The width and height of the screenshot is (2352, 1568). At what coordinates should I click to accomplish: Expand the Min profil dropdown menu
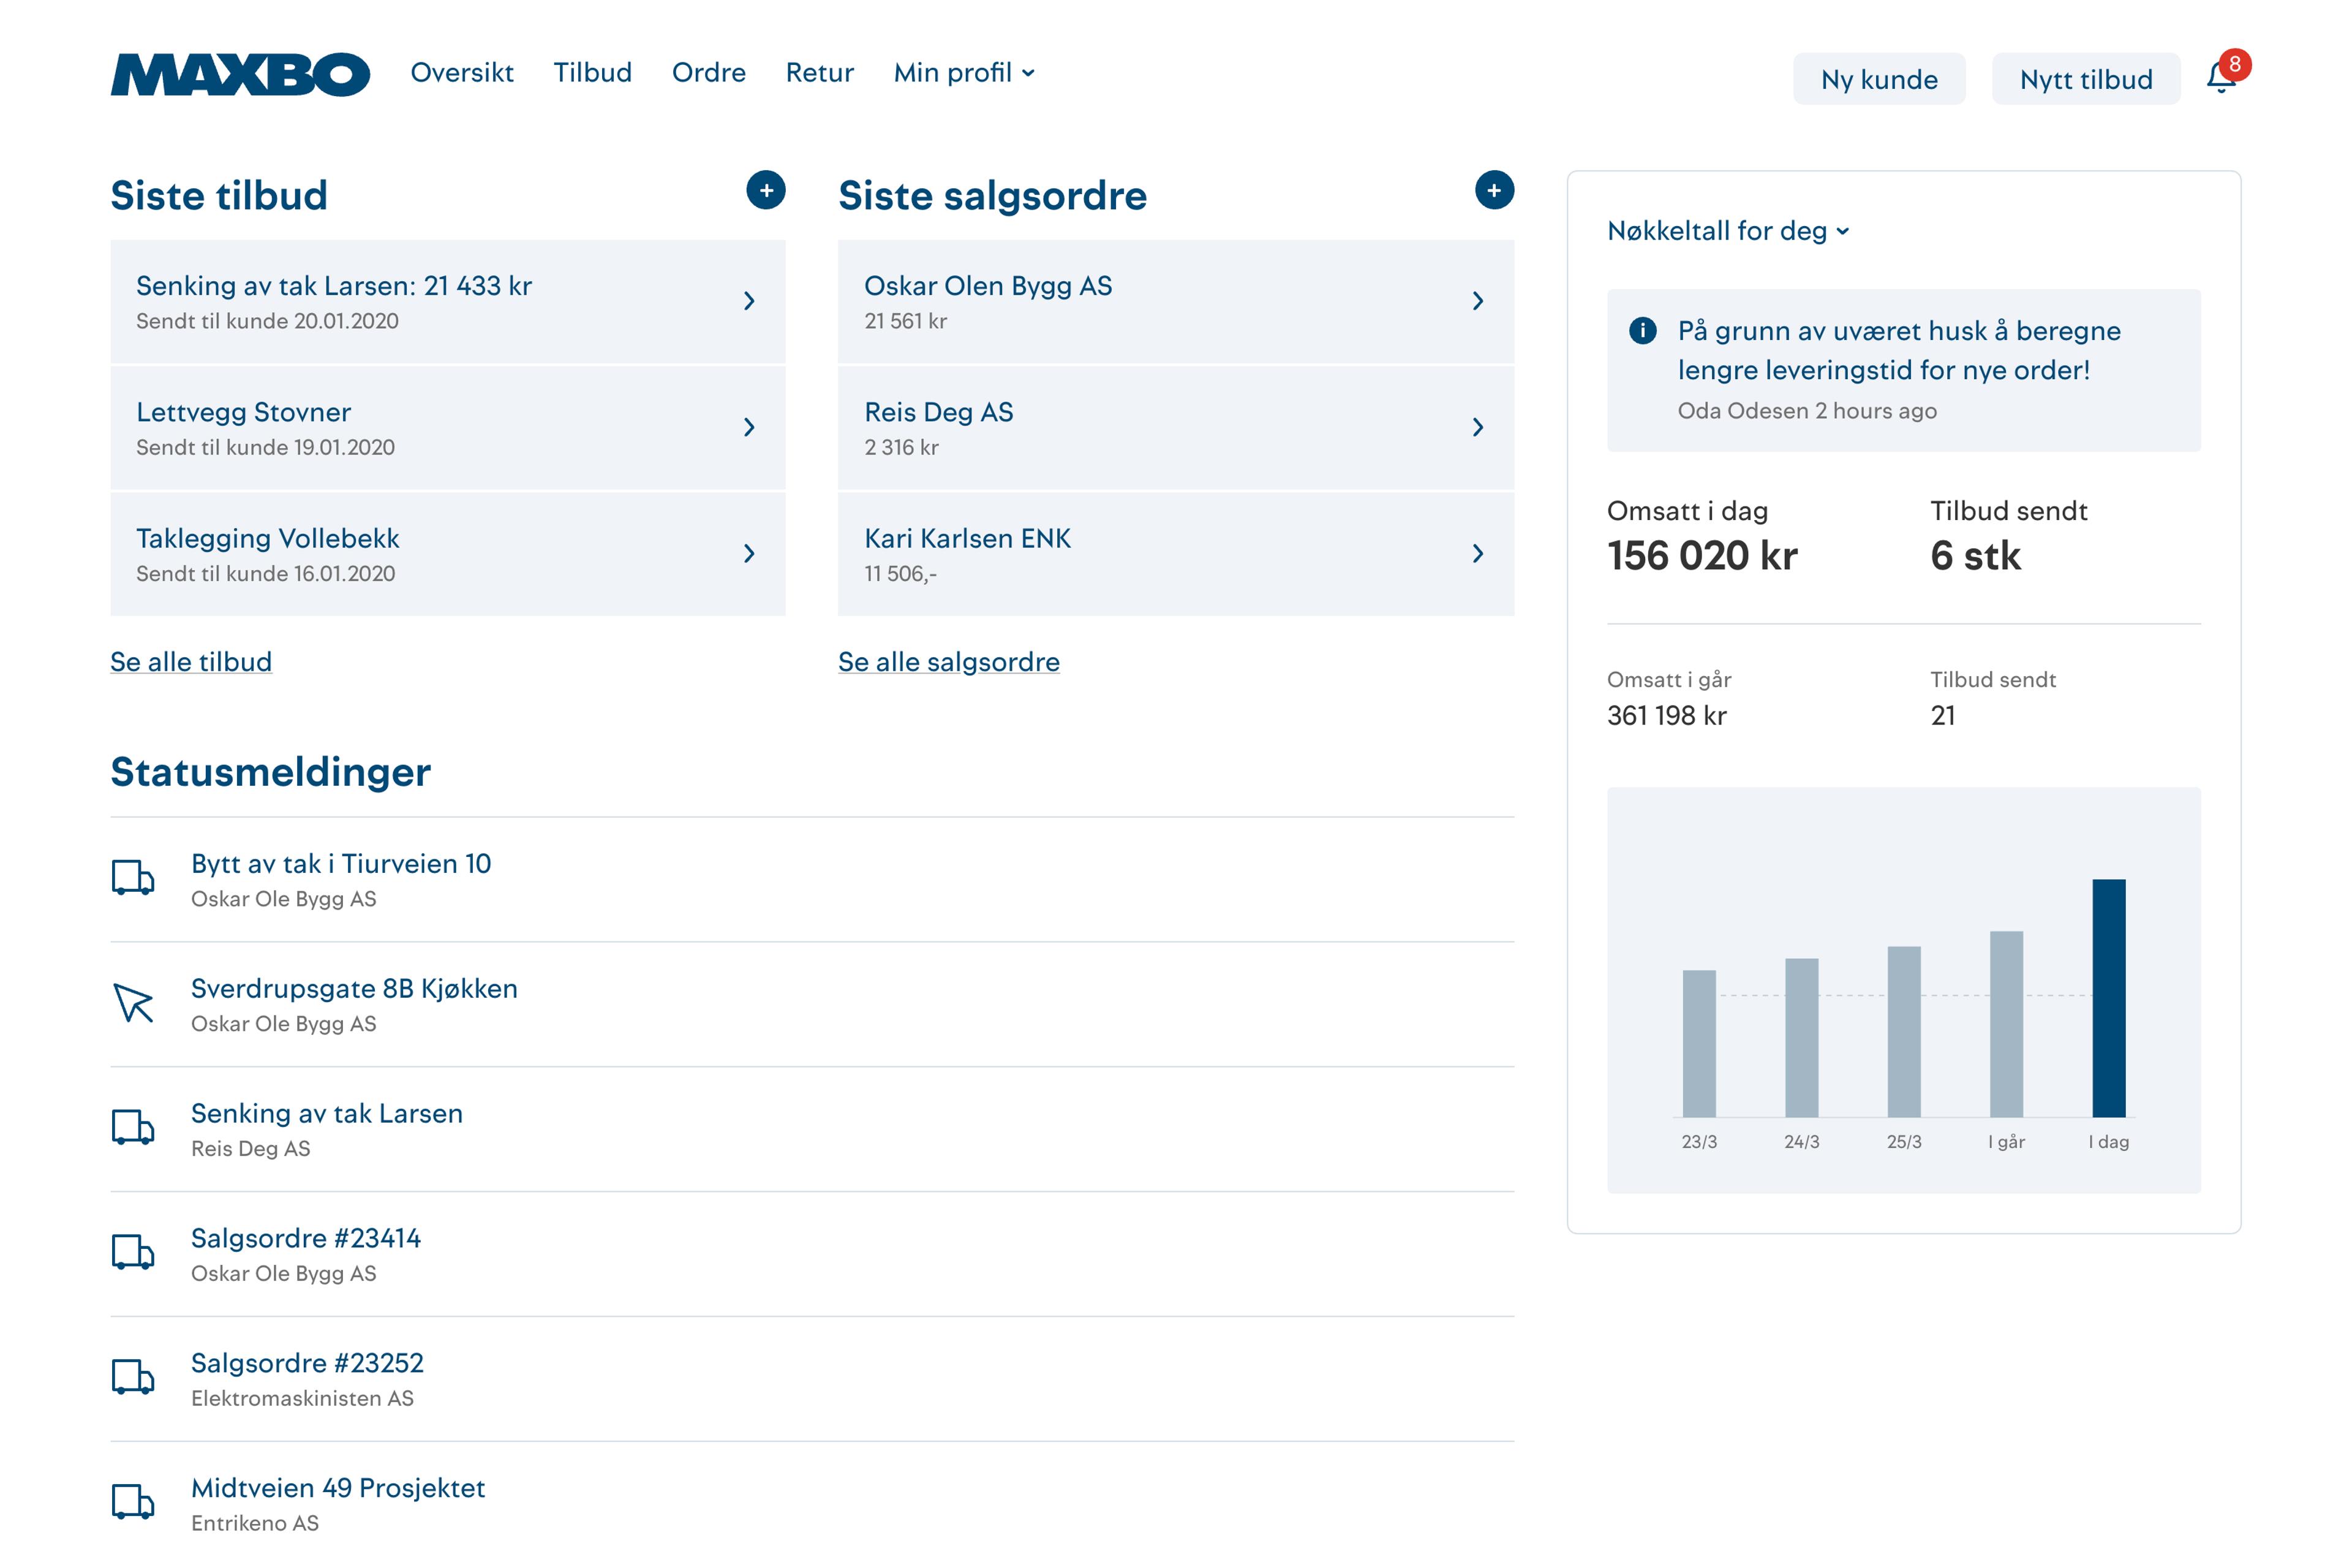click(964, 73)
